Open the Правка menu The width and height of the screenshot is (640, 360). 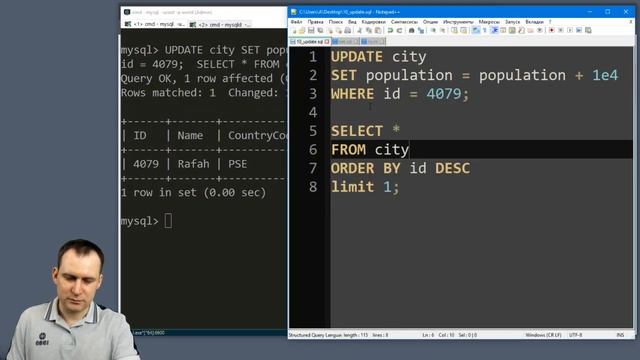tap(316, 22)
